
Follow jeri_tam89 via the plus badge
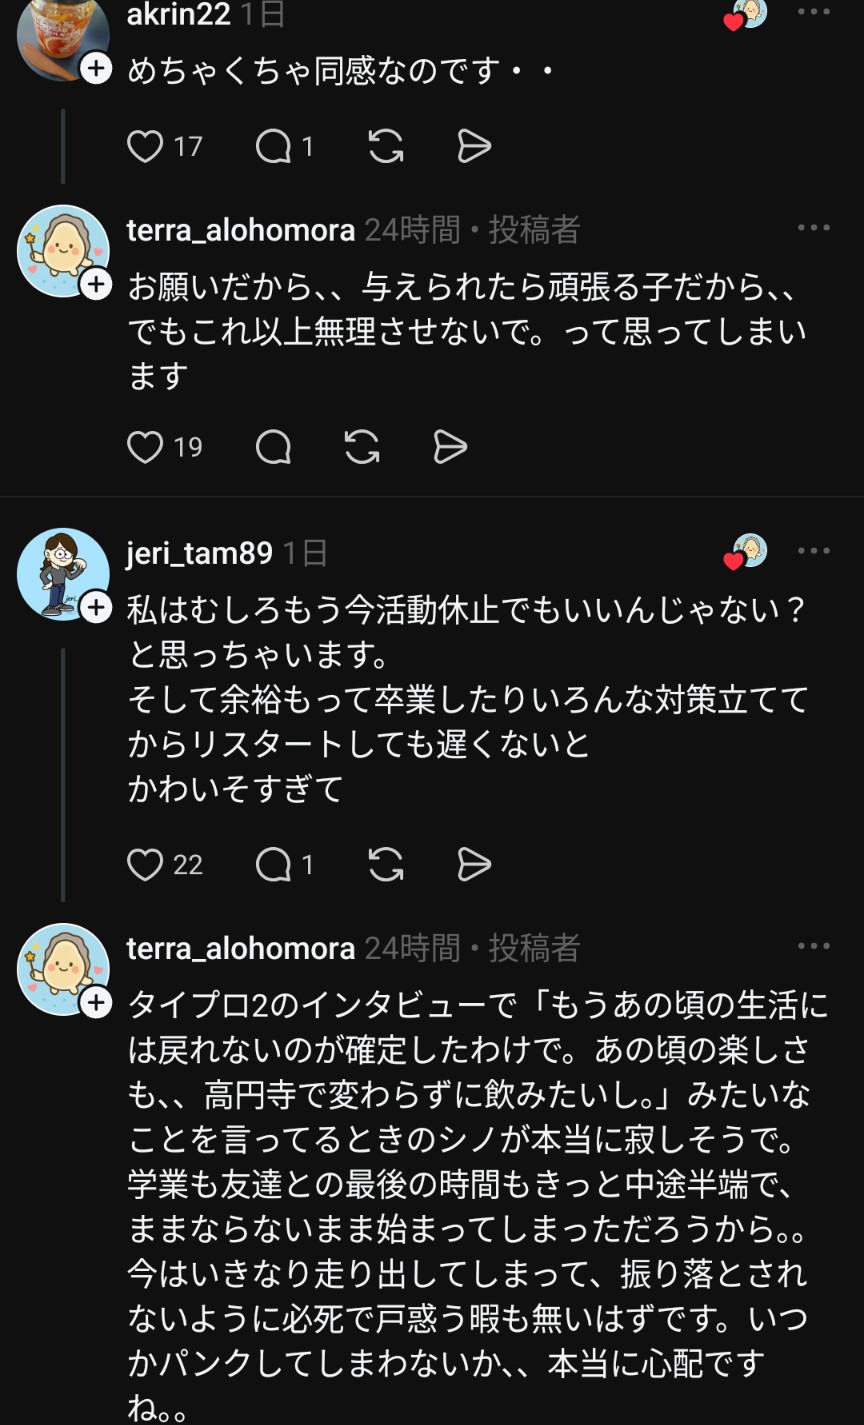click(96, 606)
